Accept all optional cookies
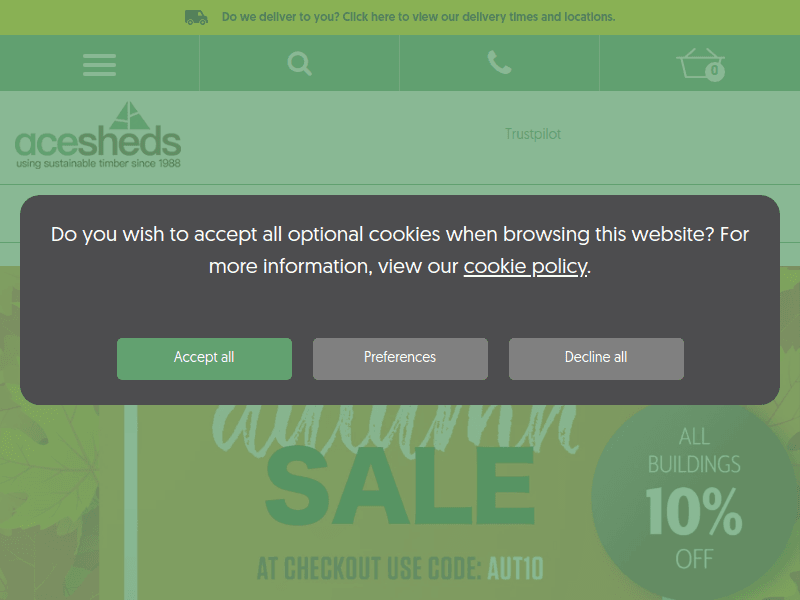This screenshot has height=600, width=800. click(x=204, y=359)
